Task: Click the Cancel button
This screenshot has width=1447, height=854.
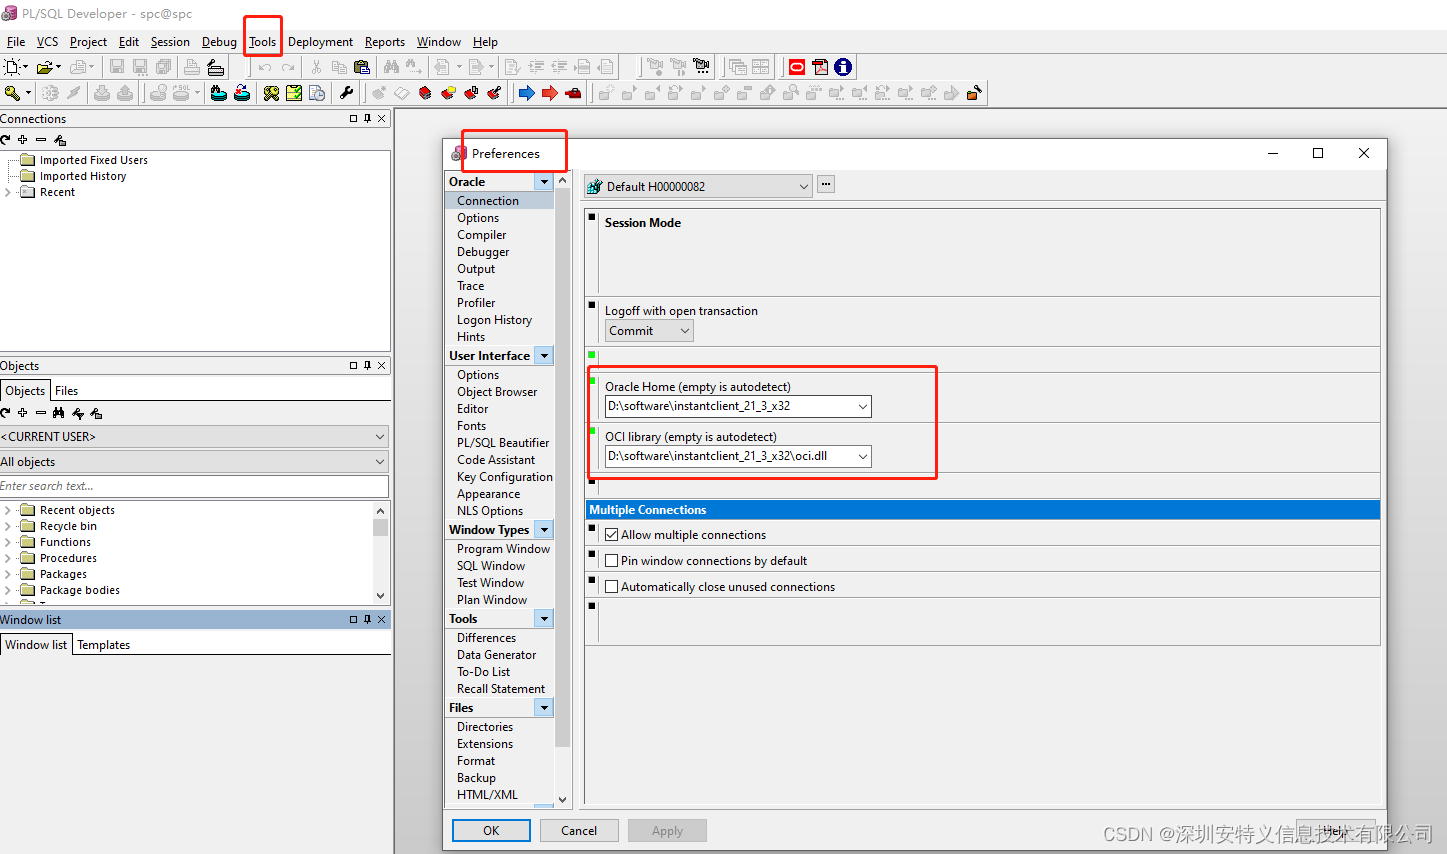Action: point(579,830)
